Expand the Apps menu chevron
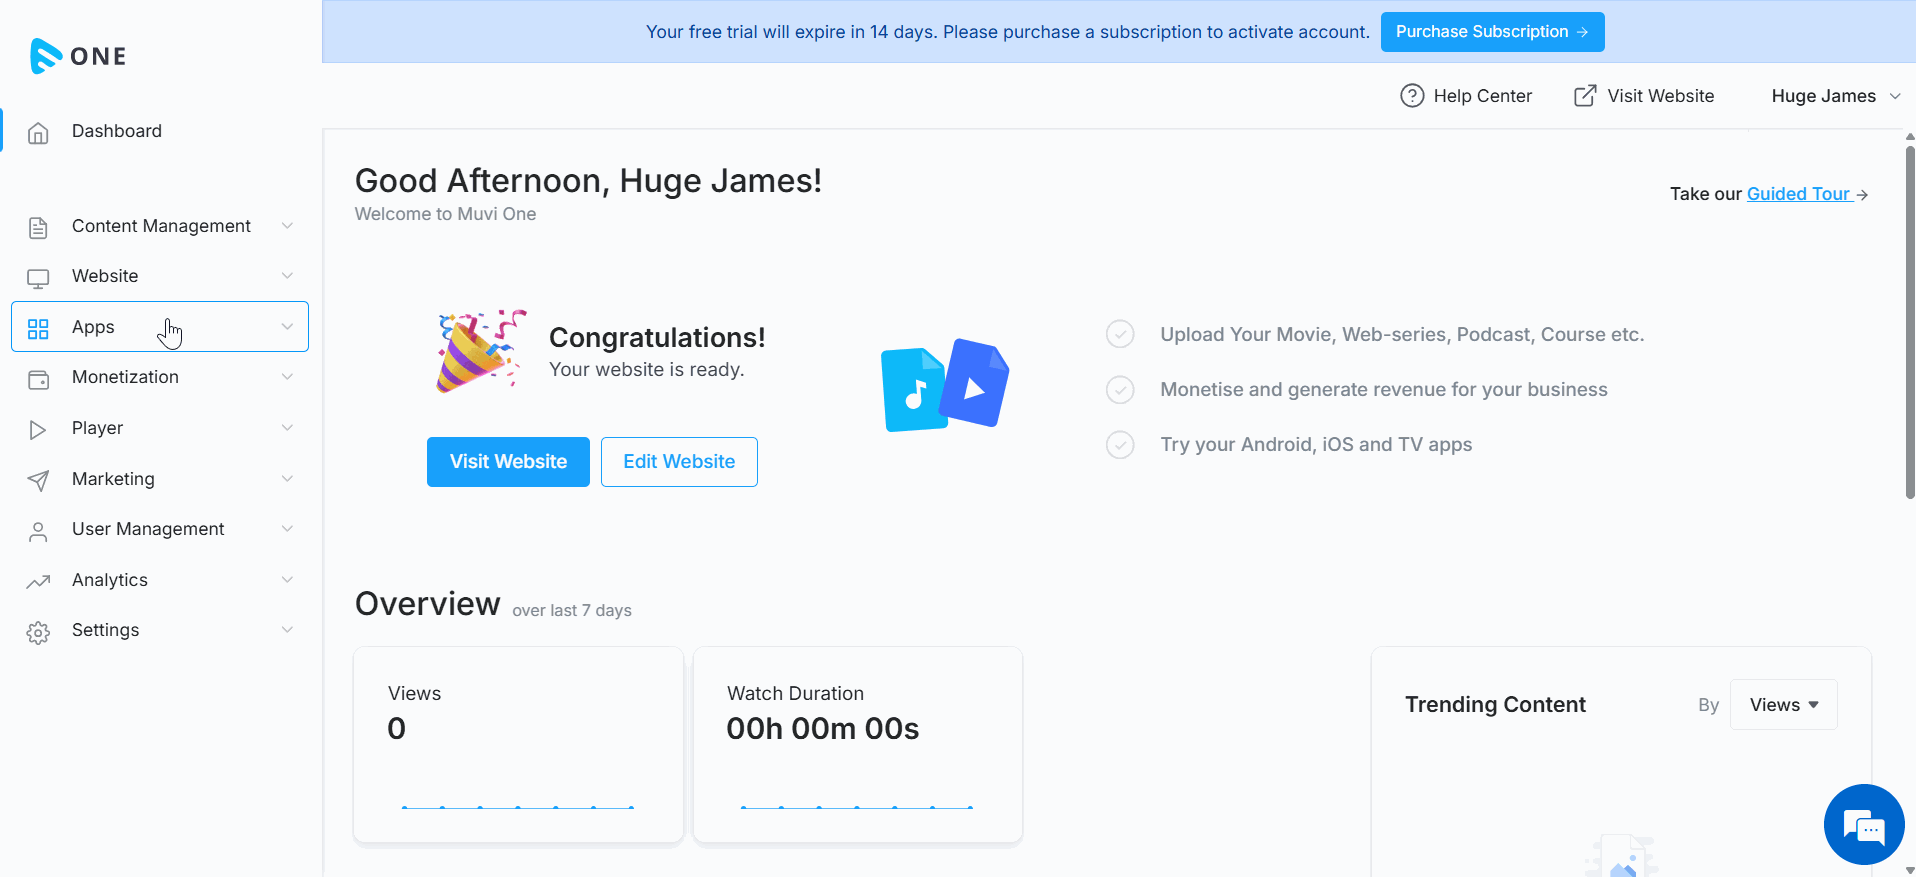Viewport: 1916px width, 877px height. point(287,327)
